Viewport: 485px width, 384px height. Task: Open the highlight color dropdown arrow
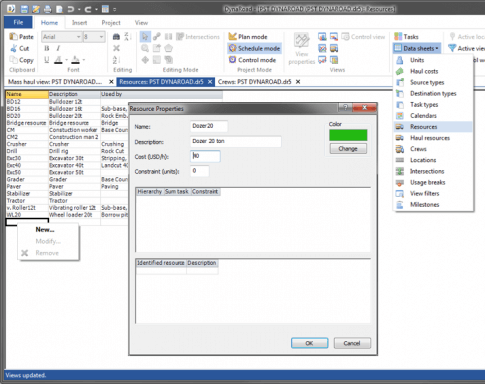click(84, 60)
